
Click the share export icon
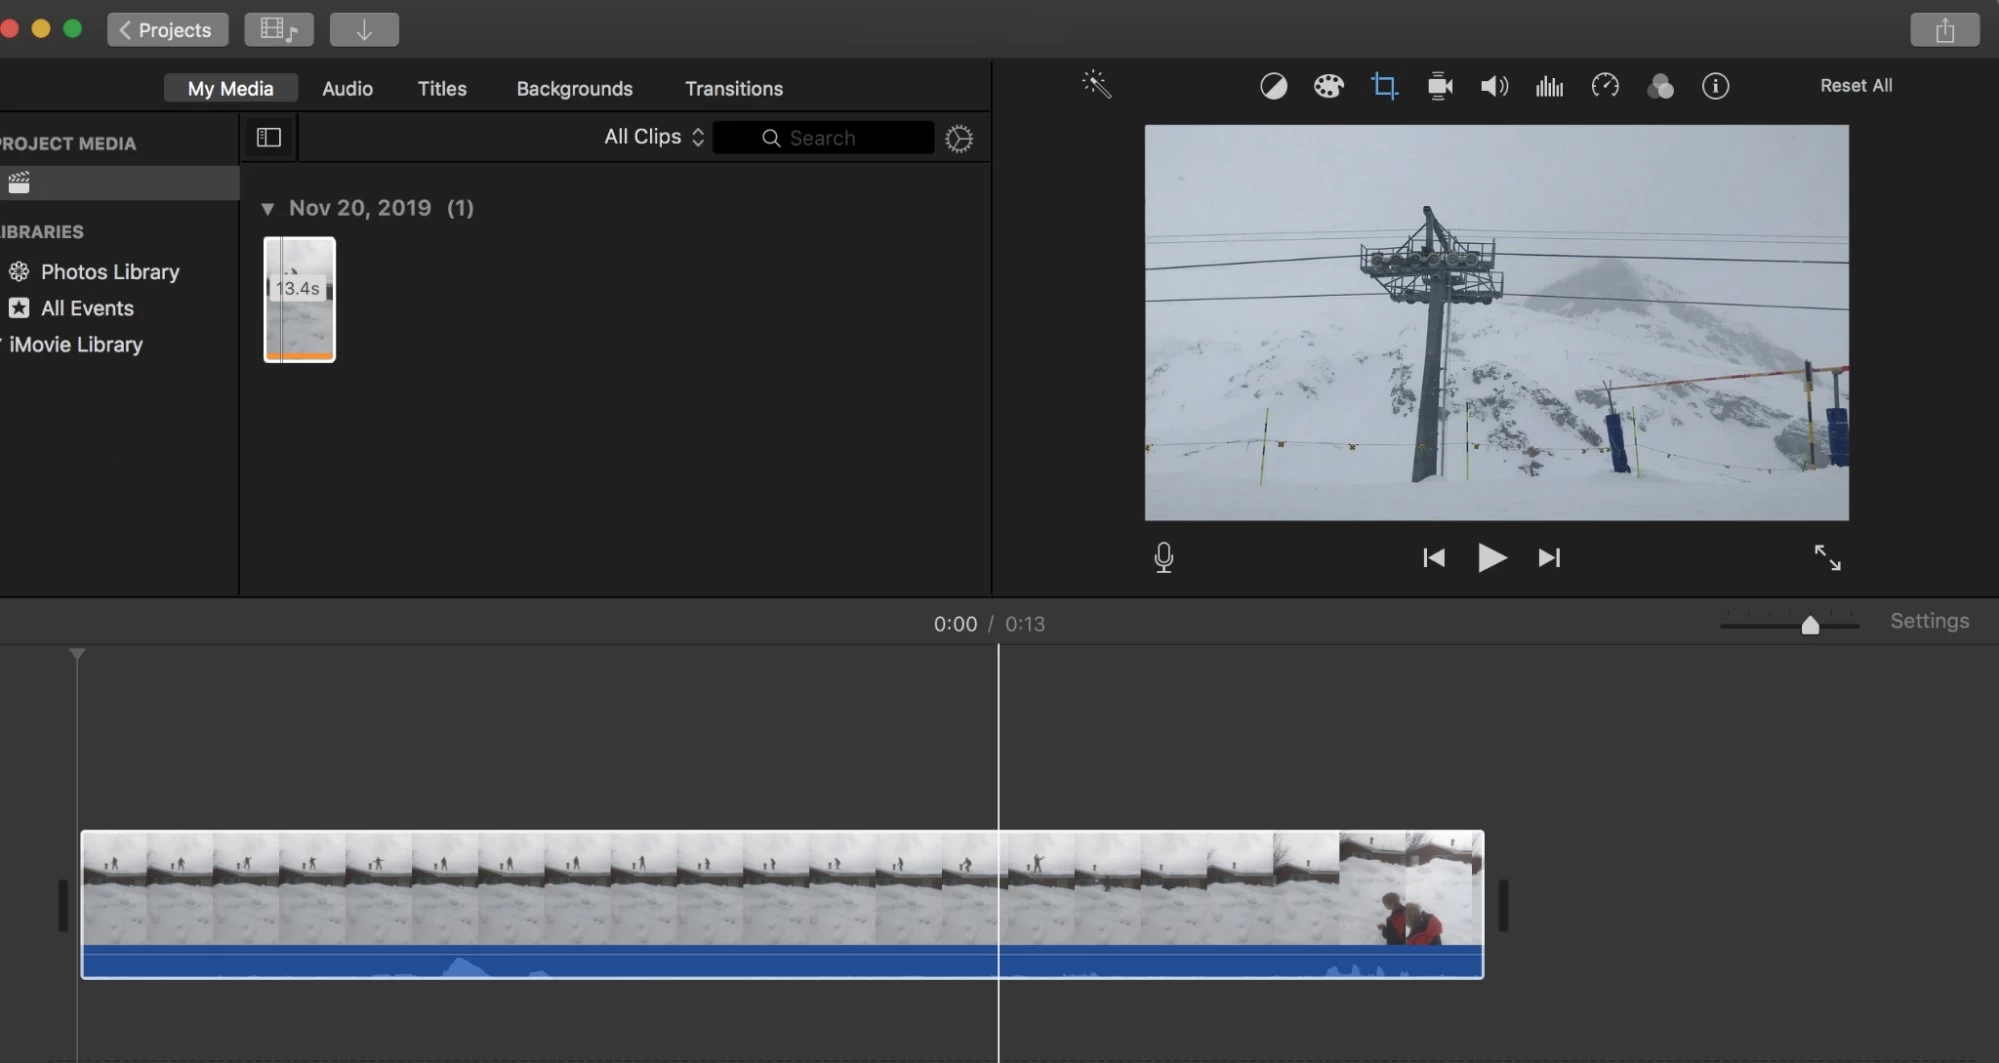pos(1945,30)
